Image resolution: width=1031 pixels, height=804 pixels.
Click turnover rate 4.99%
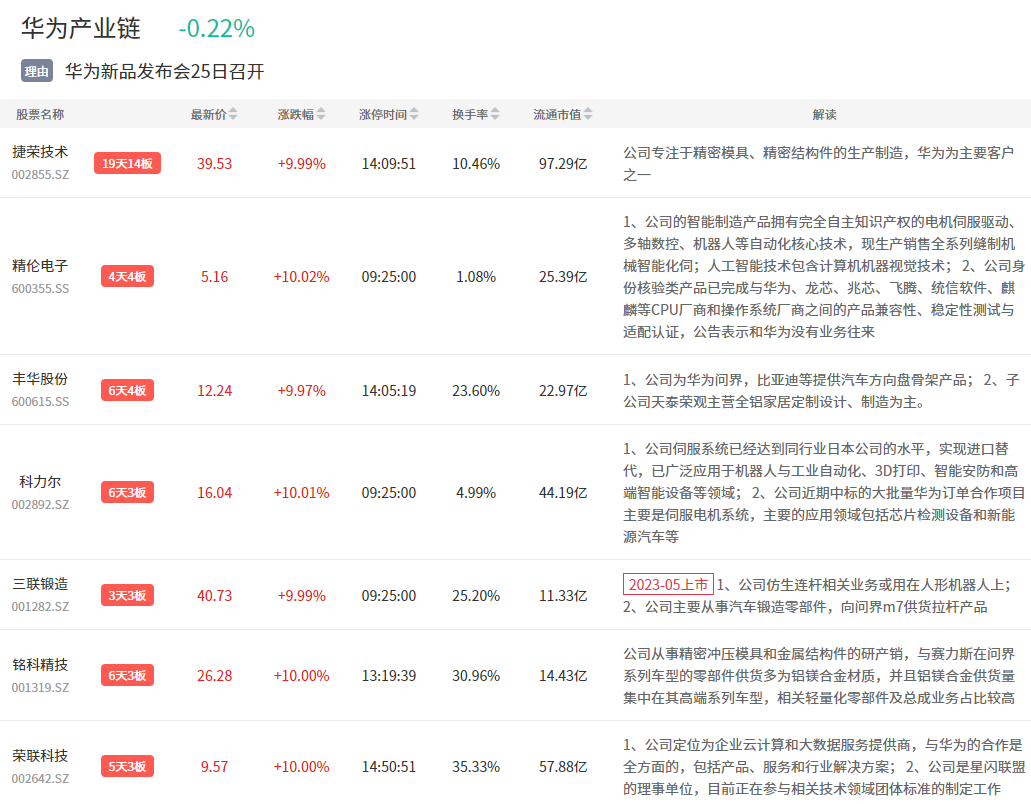tap(476, 492)
